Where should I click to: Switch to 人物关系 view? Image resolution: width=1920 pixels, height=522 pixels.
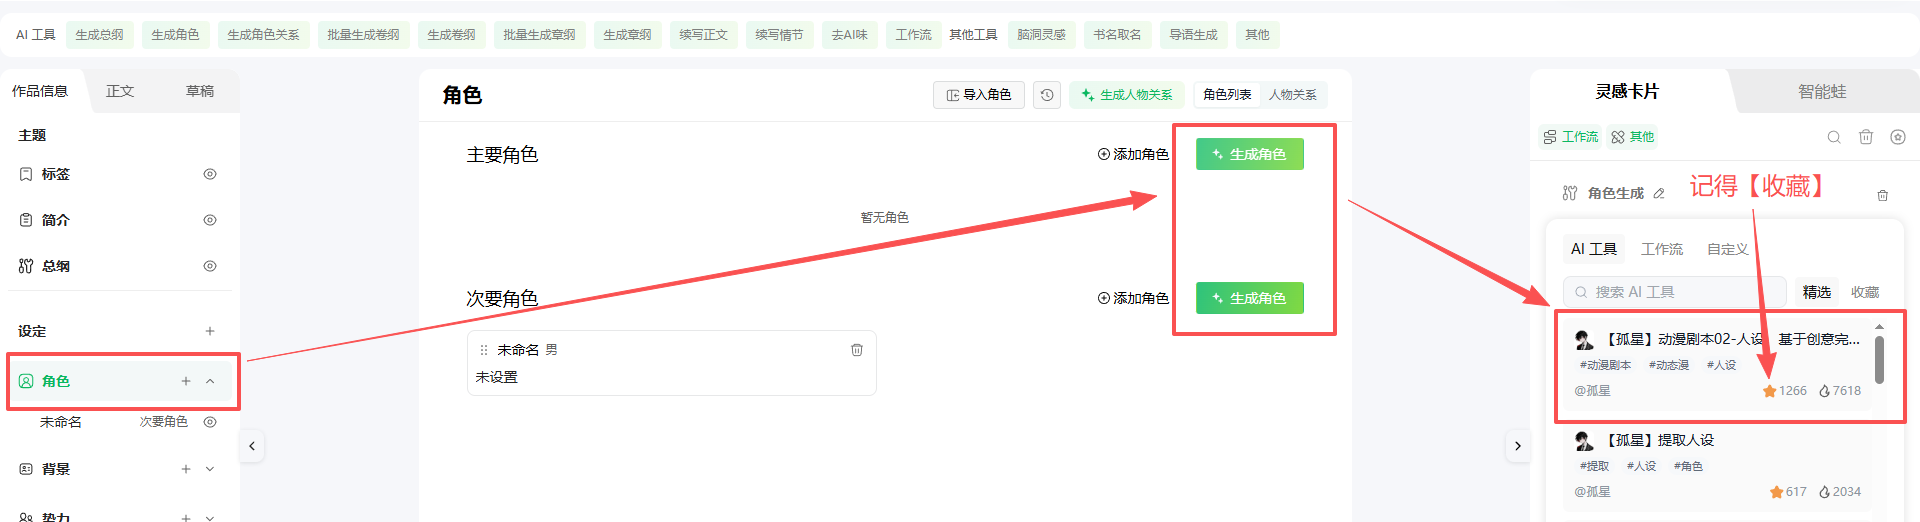tap(1293, 95)
